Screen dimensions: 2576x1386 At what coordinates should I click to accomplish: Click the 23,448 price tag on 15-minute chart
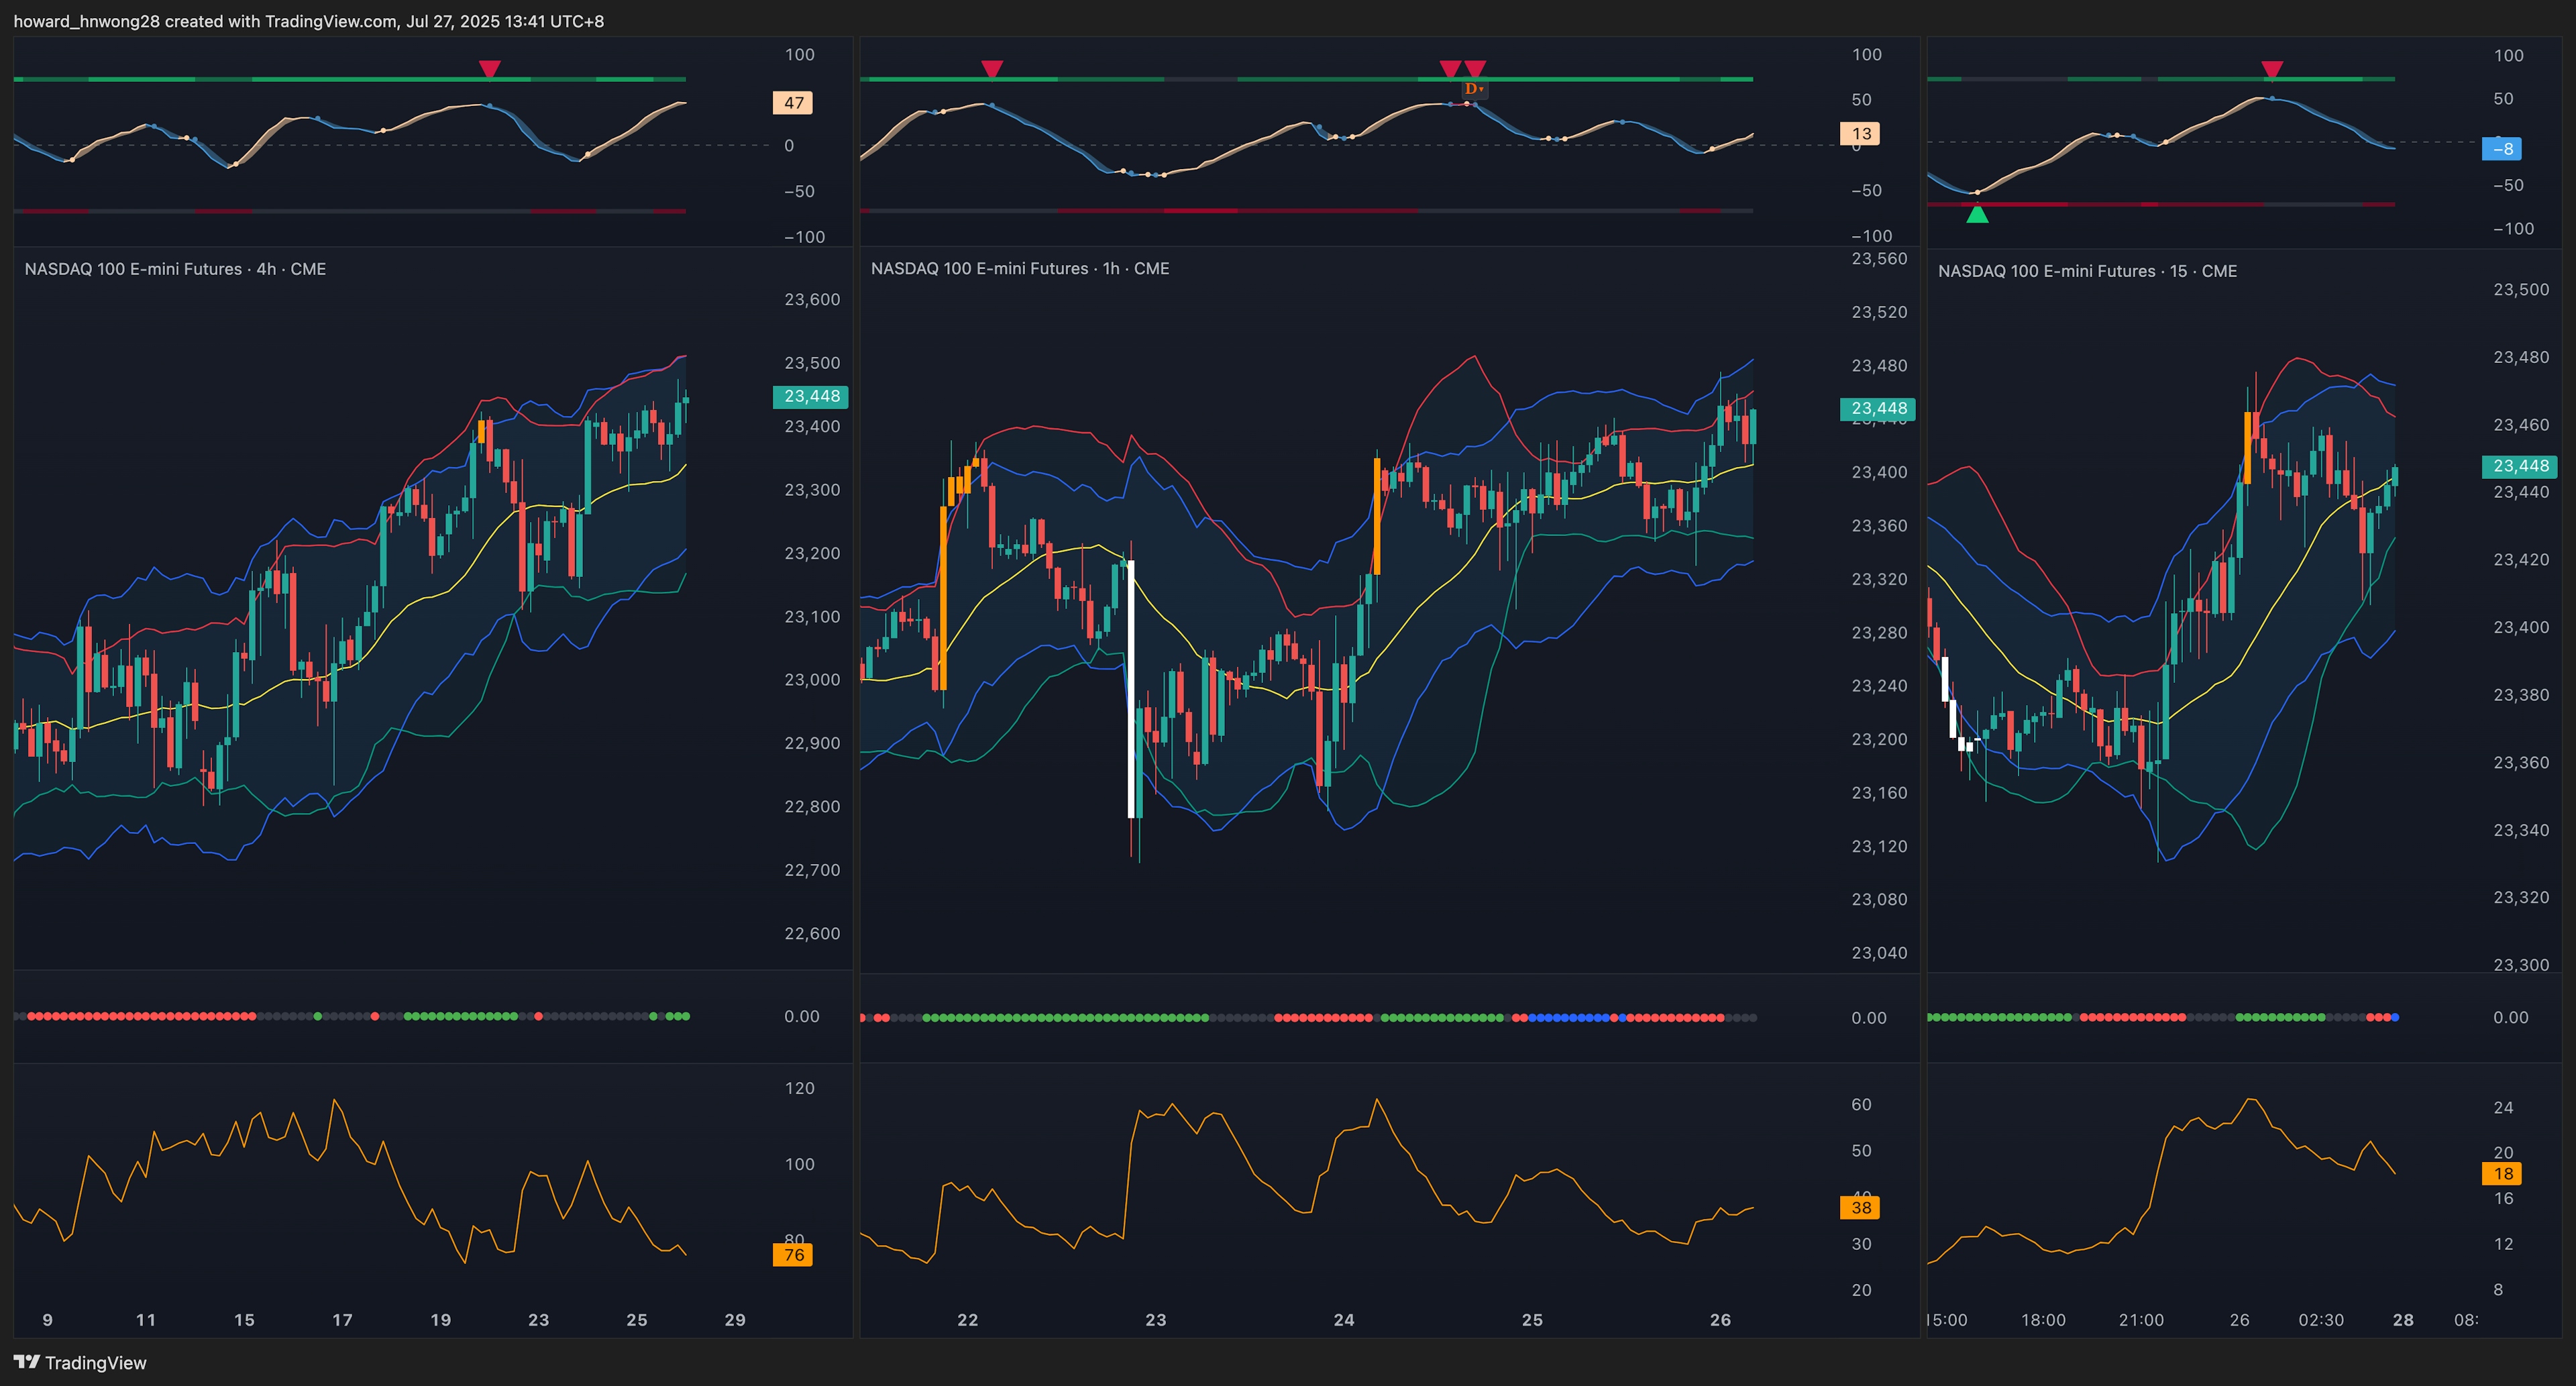tap(2520, 466)
